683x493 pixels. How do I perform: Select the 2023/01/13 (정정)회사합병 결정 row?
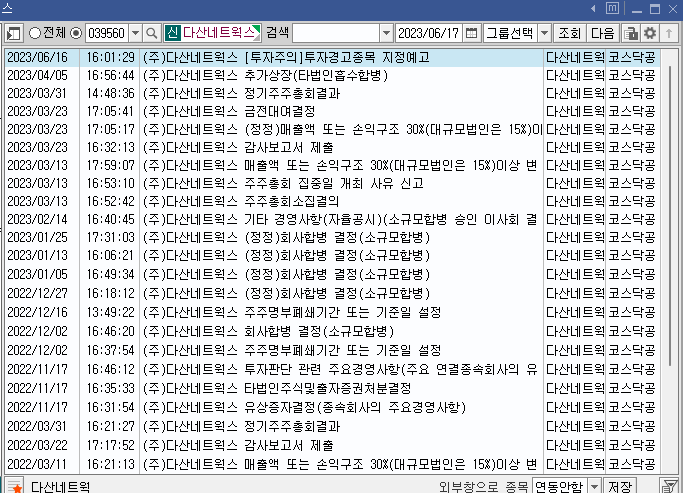coord(332,255)
